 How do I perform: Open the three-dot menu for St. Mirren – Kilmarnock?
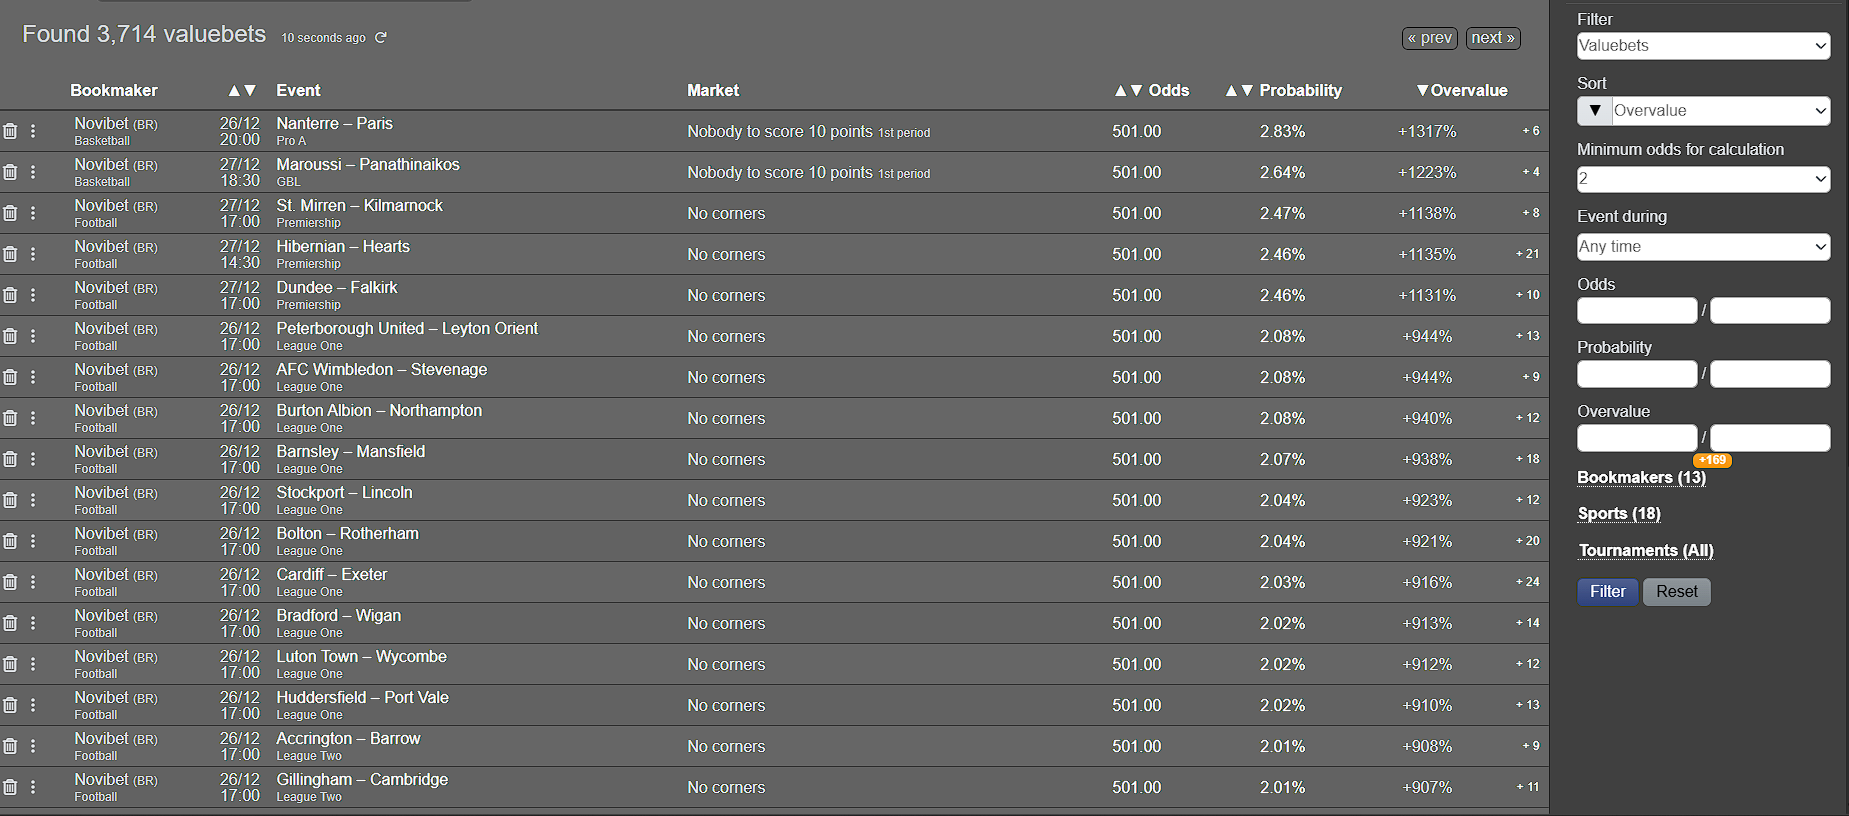pos(33,212)
